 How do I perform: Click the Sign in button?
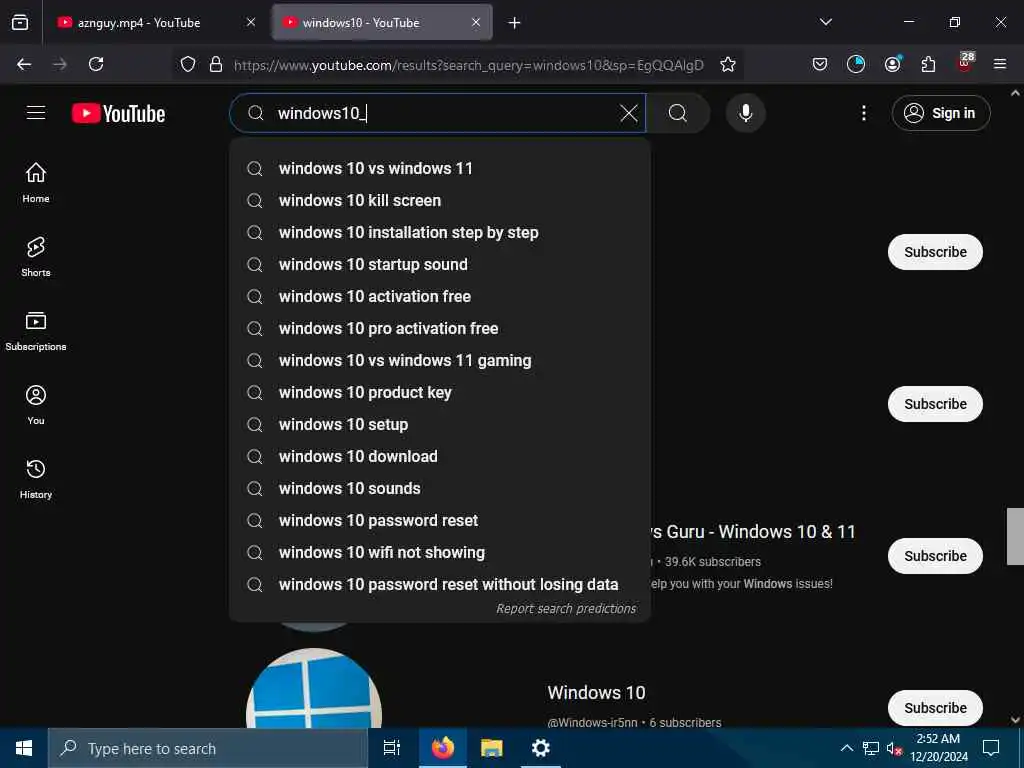pos(940,114)
